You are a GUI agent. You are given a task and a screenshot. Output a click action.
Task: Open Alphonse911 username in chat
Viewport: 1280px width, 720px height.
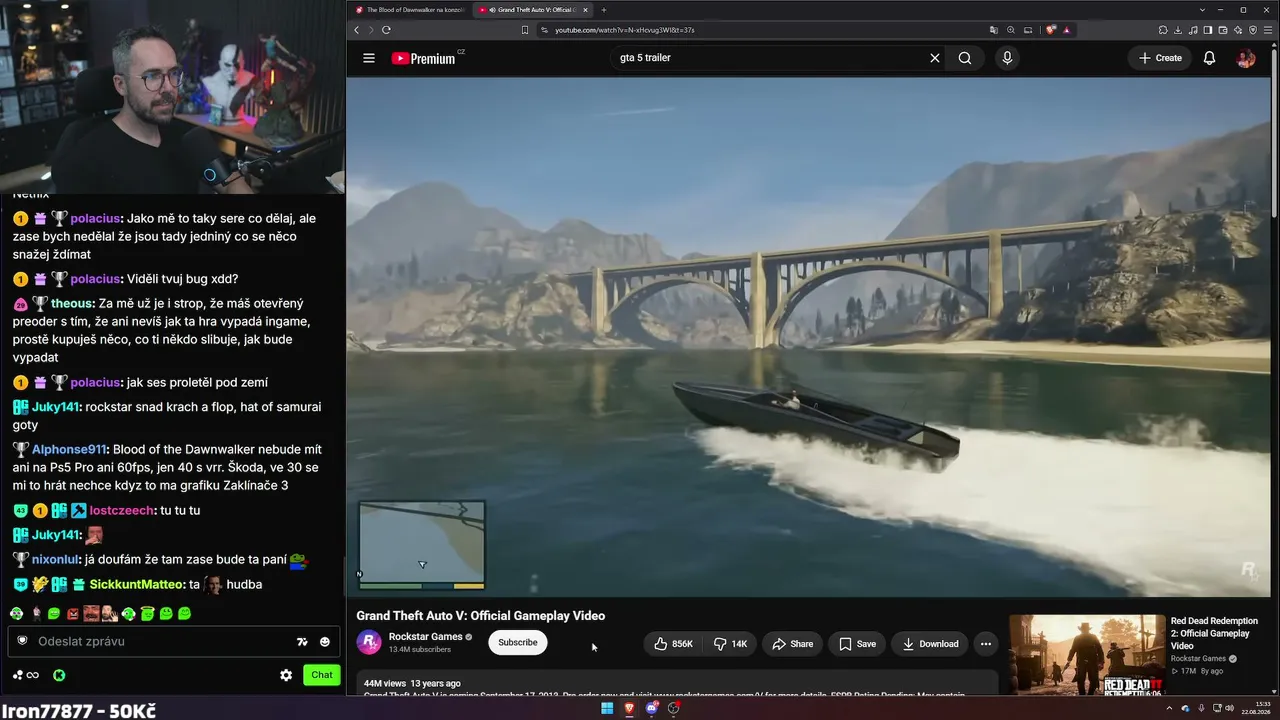coord(70,449)
